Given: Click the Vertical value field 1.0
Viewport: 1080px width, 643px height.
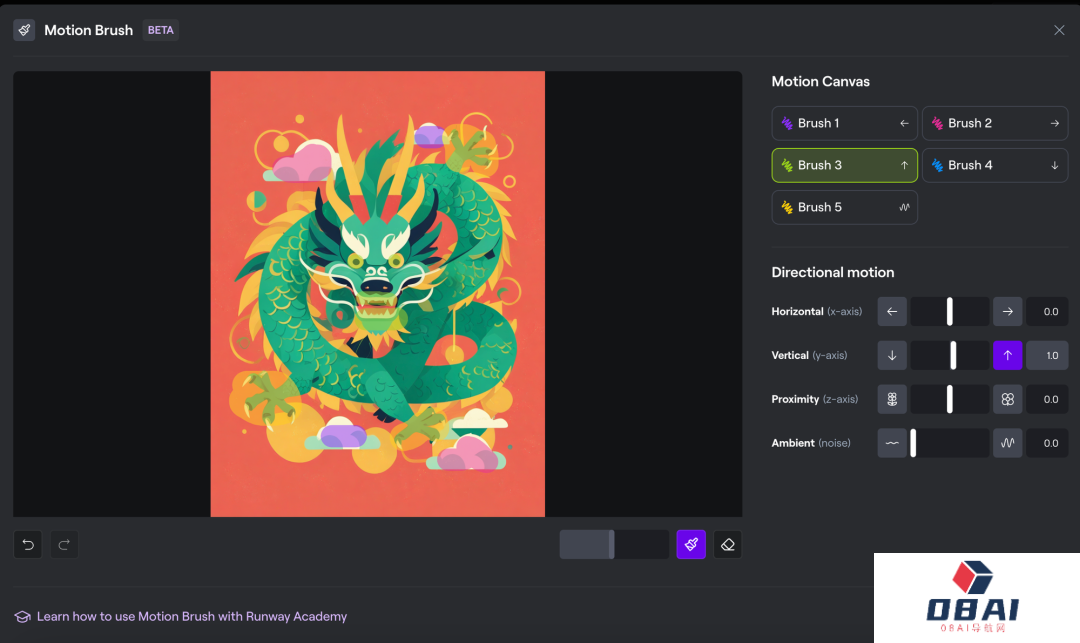Looking at the screenshot, I should [x=1047, y=355].
